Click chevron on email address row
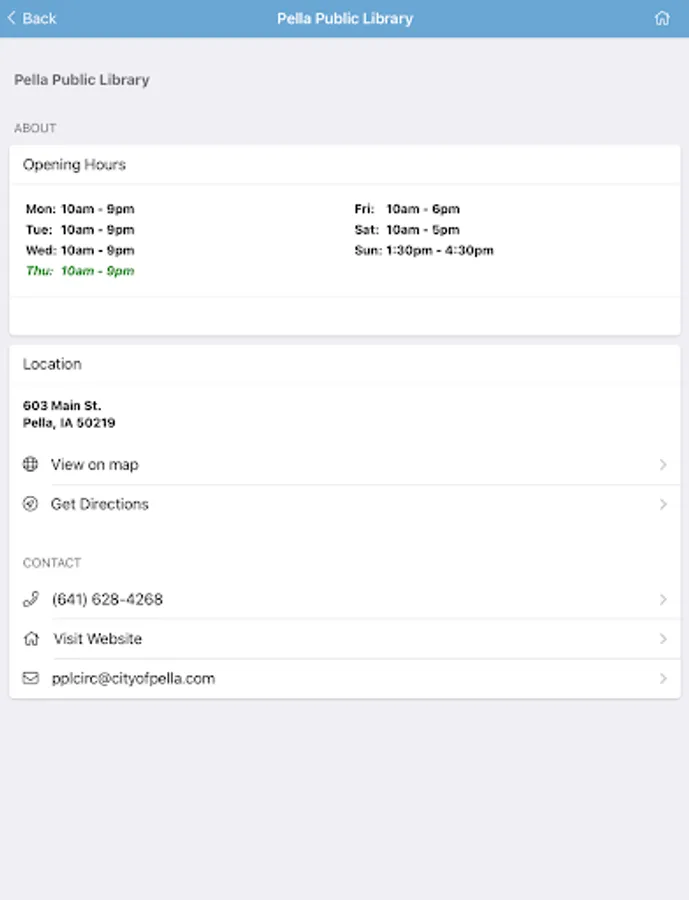 (663, 678)
